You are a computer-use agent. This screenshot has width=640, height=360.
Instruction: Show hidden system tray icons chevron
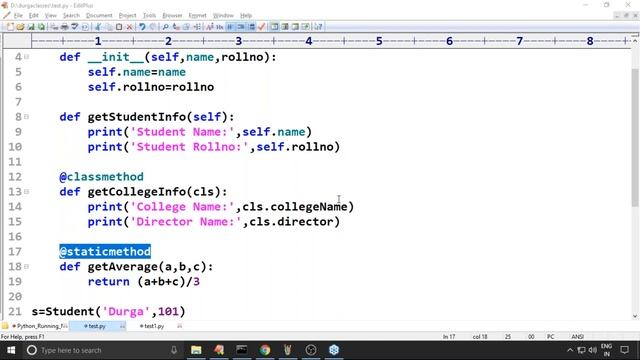(570, 350)
